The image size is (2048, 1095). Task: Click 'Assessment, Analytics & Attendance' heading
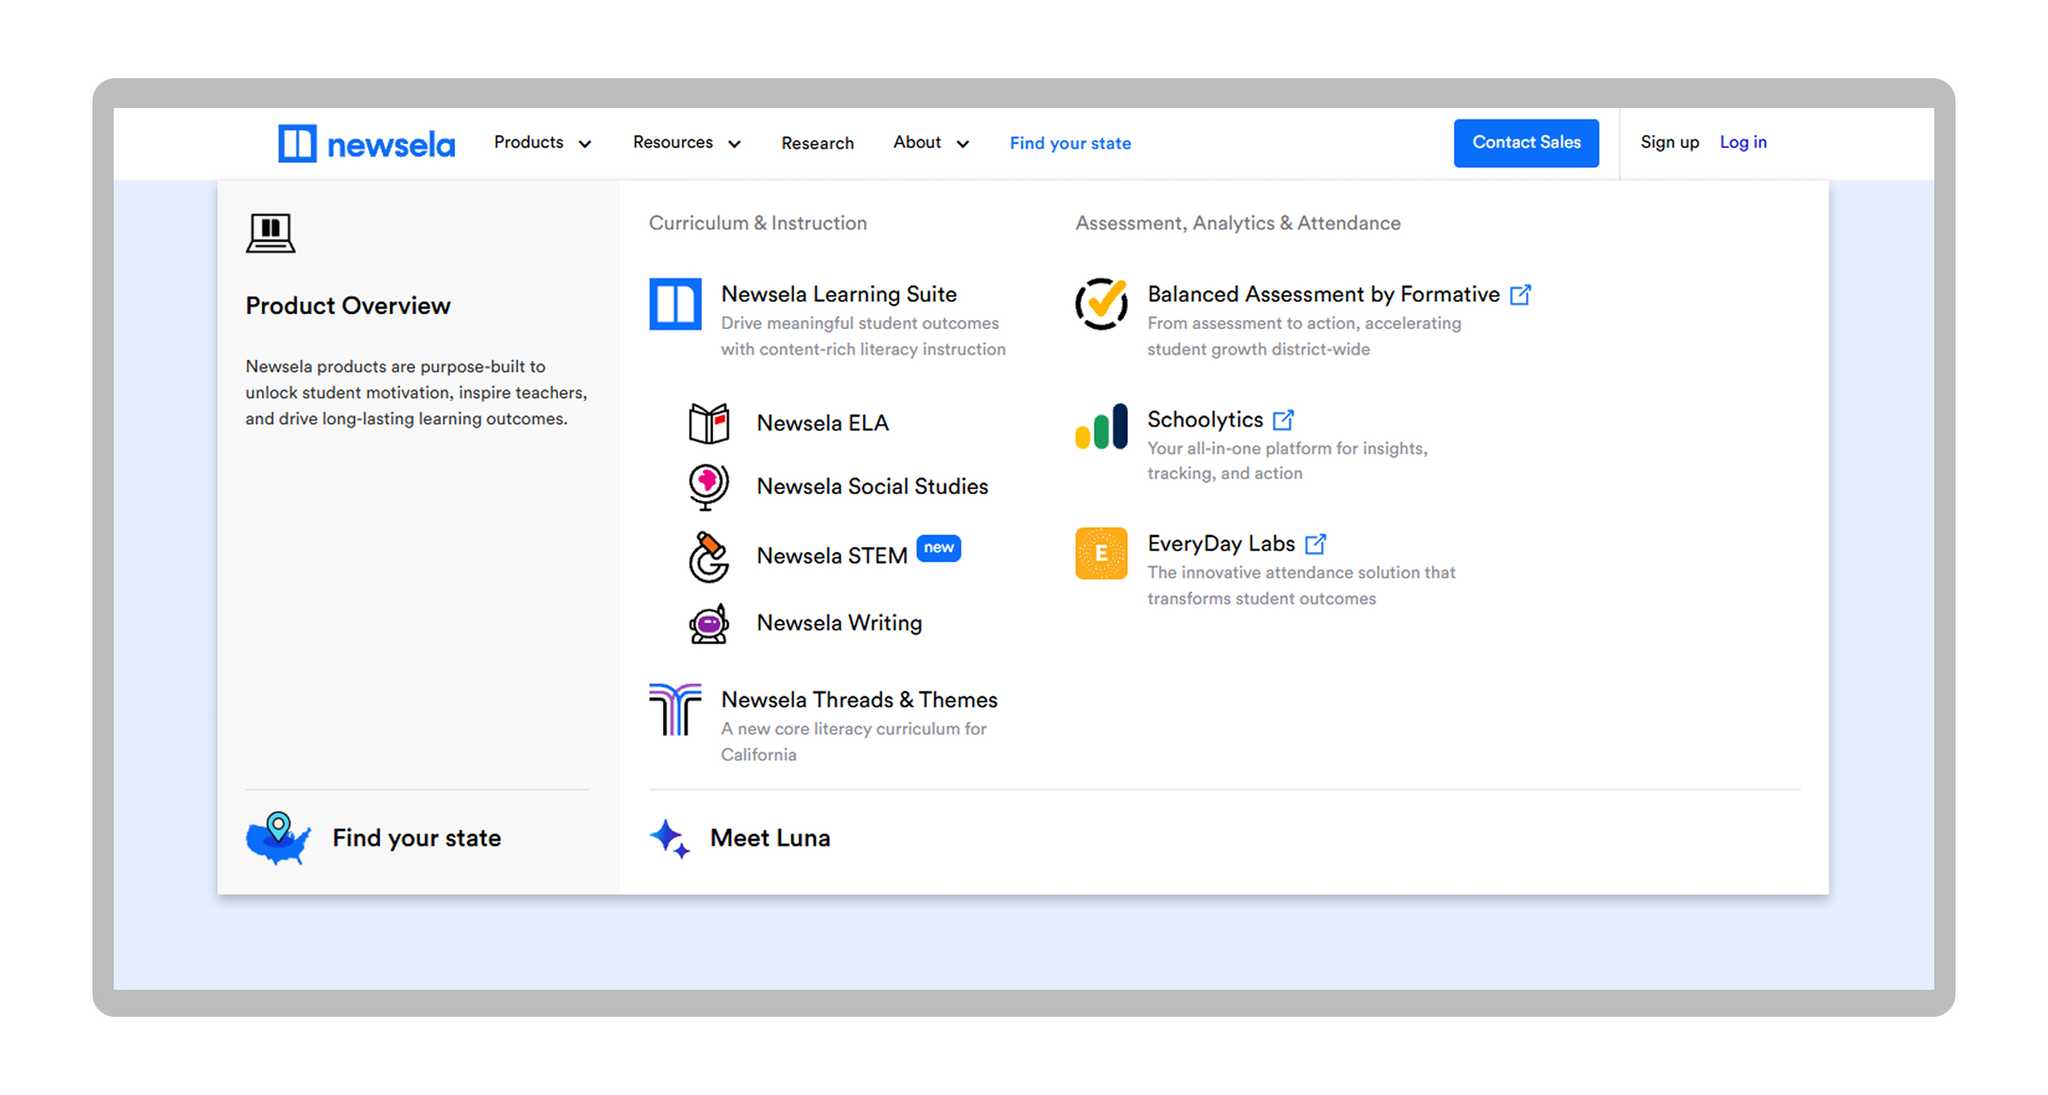[x=1238, y=223]
